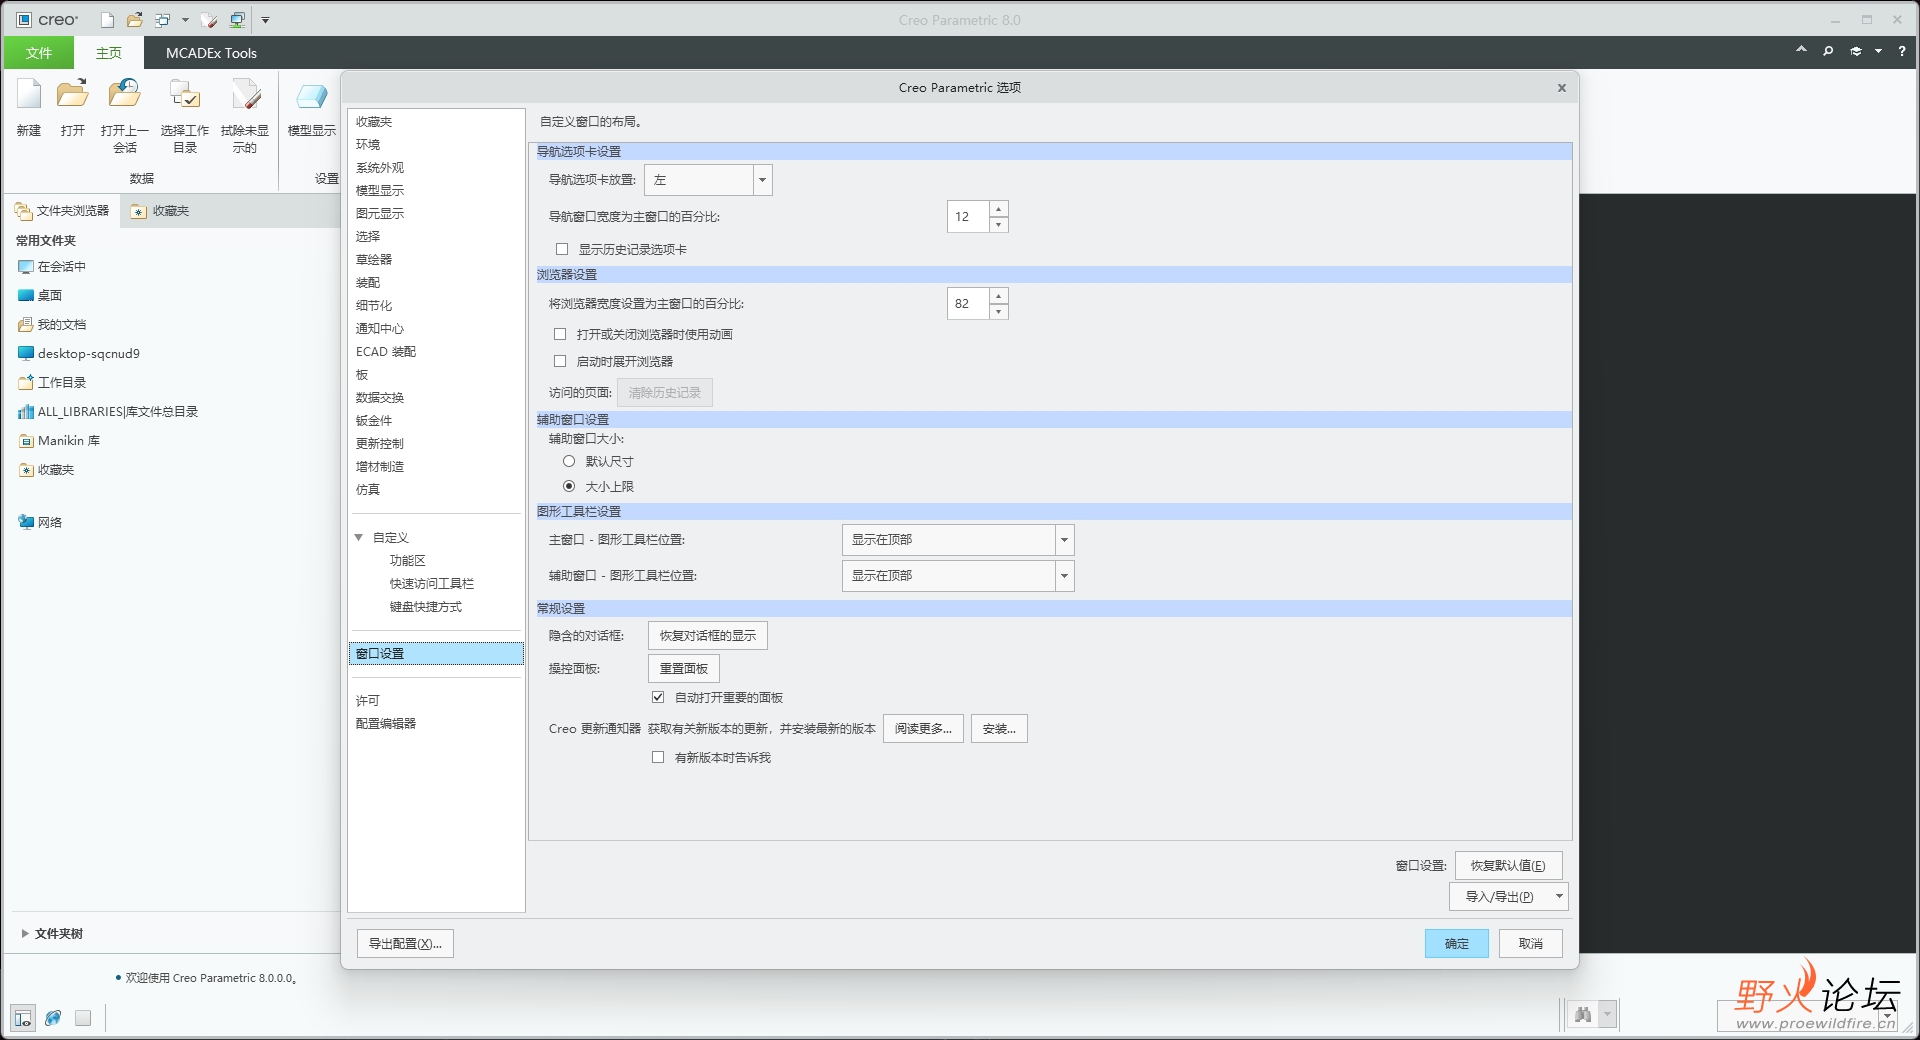Collapse the 自定义 tree node

(359, 538)
